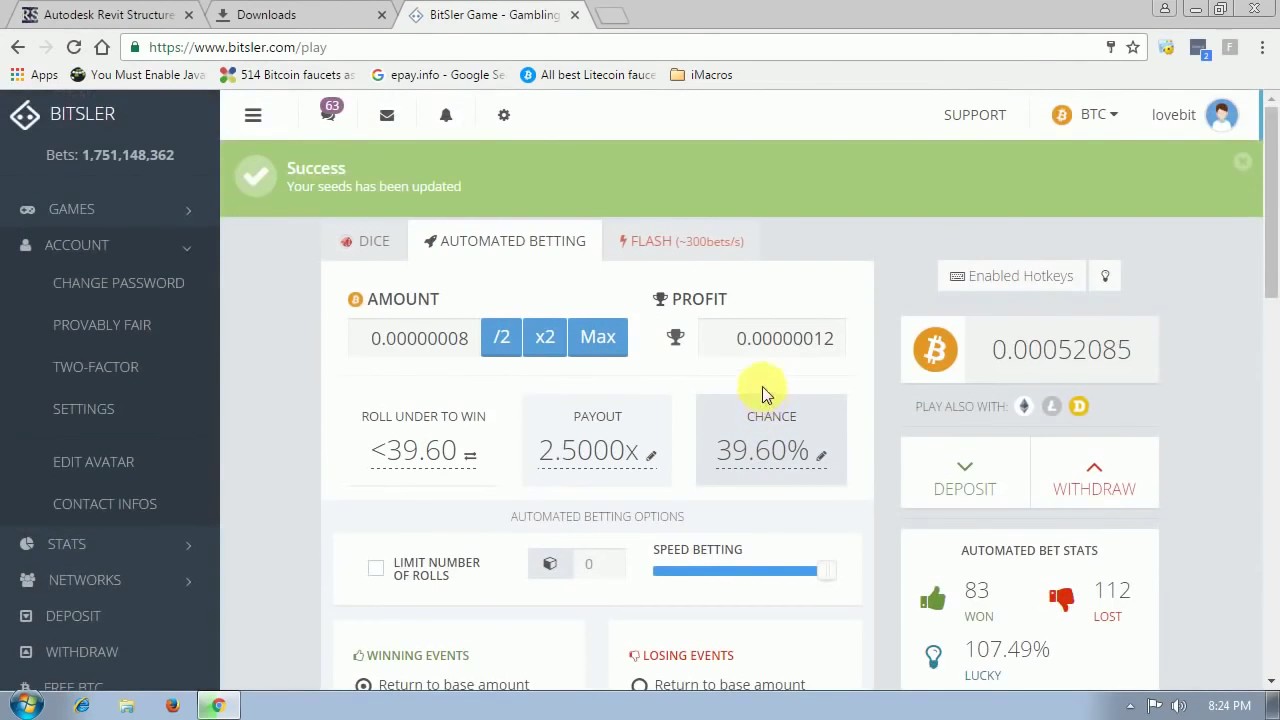The width and height of the screenshot is (1280, 720).
Task: Collapse the ACCOUNT sidebar section
Action: [110, 245]
